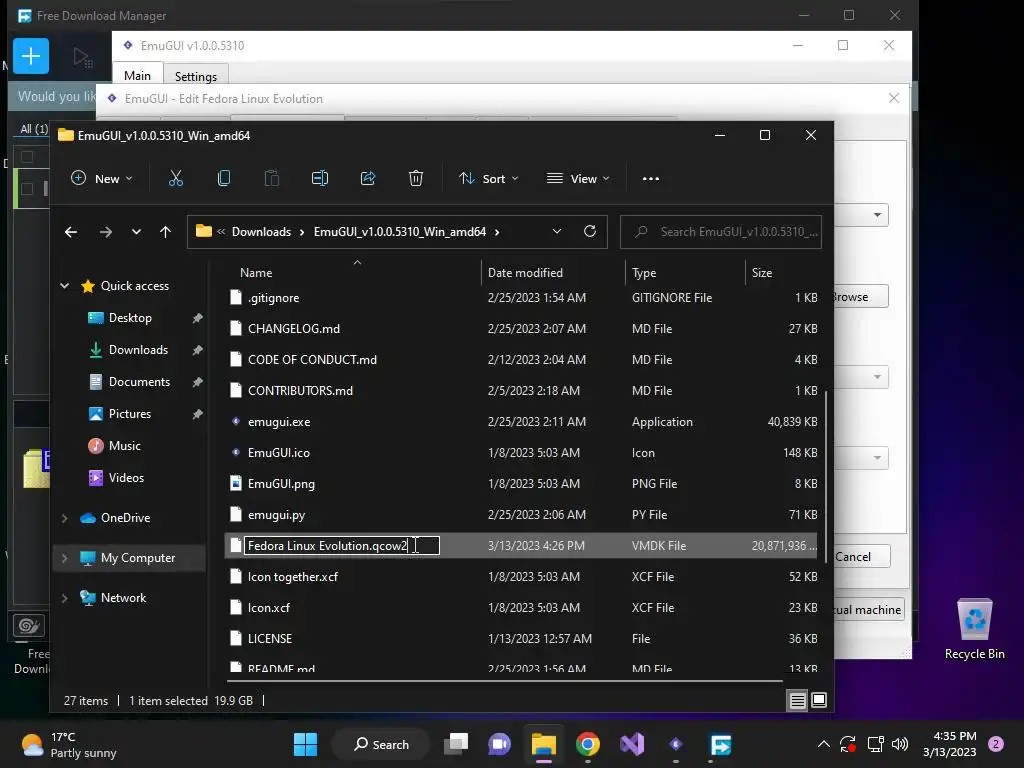Screen dimensions: 1024x768
Task: Select Documents in Quick access
Action: click(x=139, y=381)
